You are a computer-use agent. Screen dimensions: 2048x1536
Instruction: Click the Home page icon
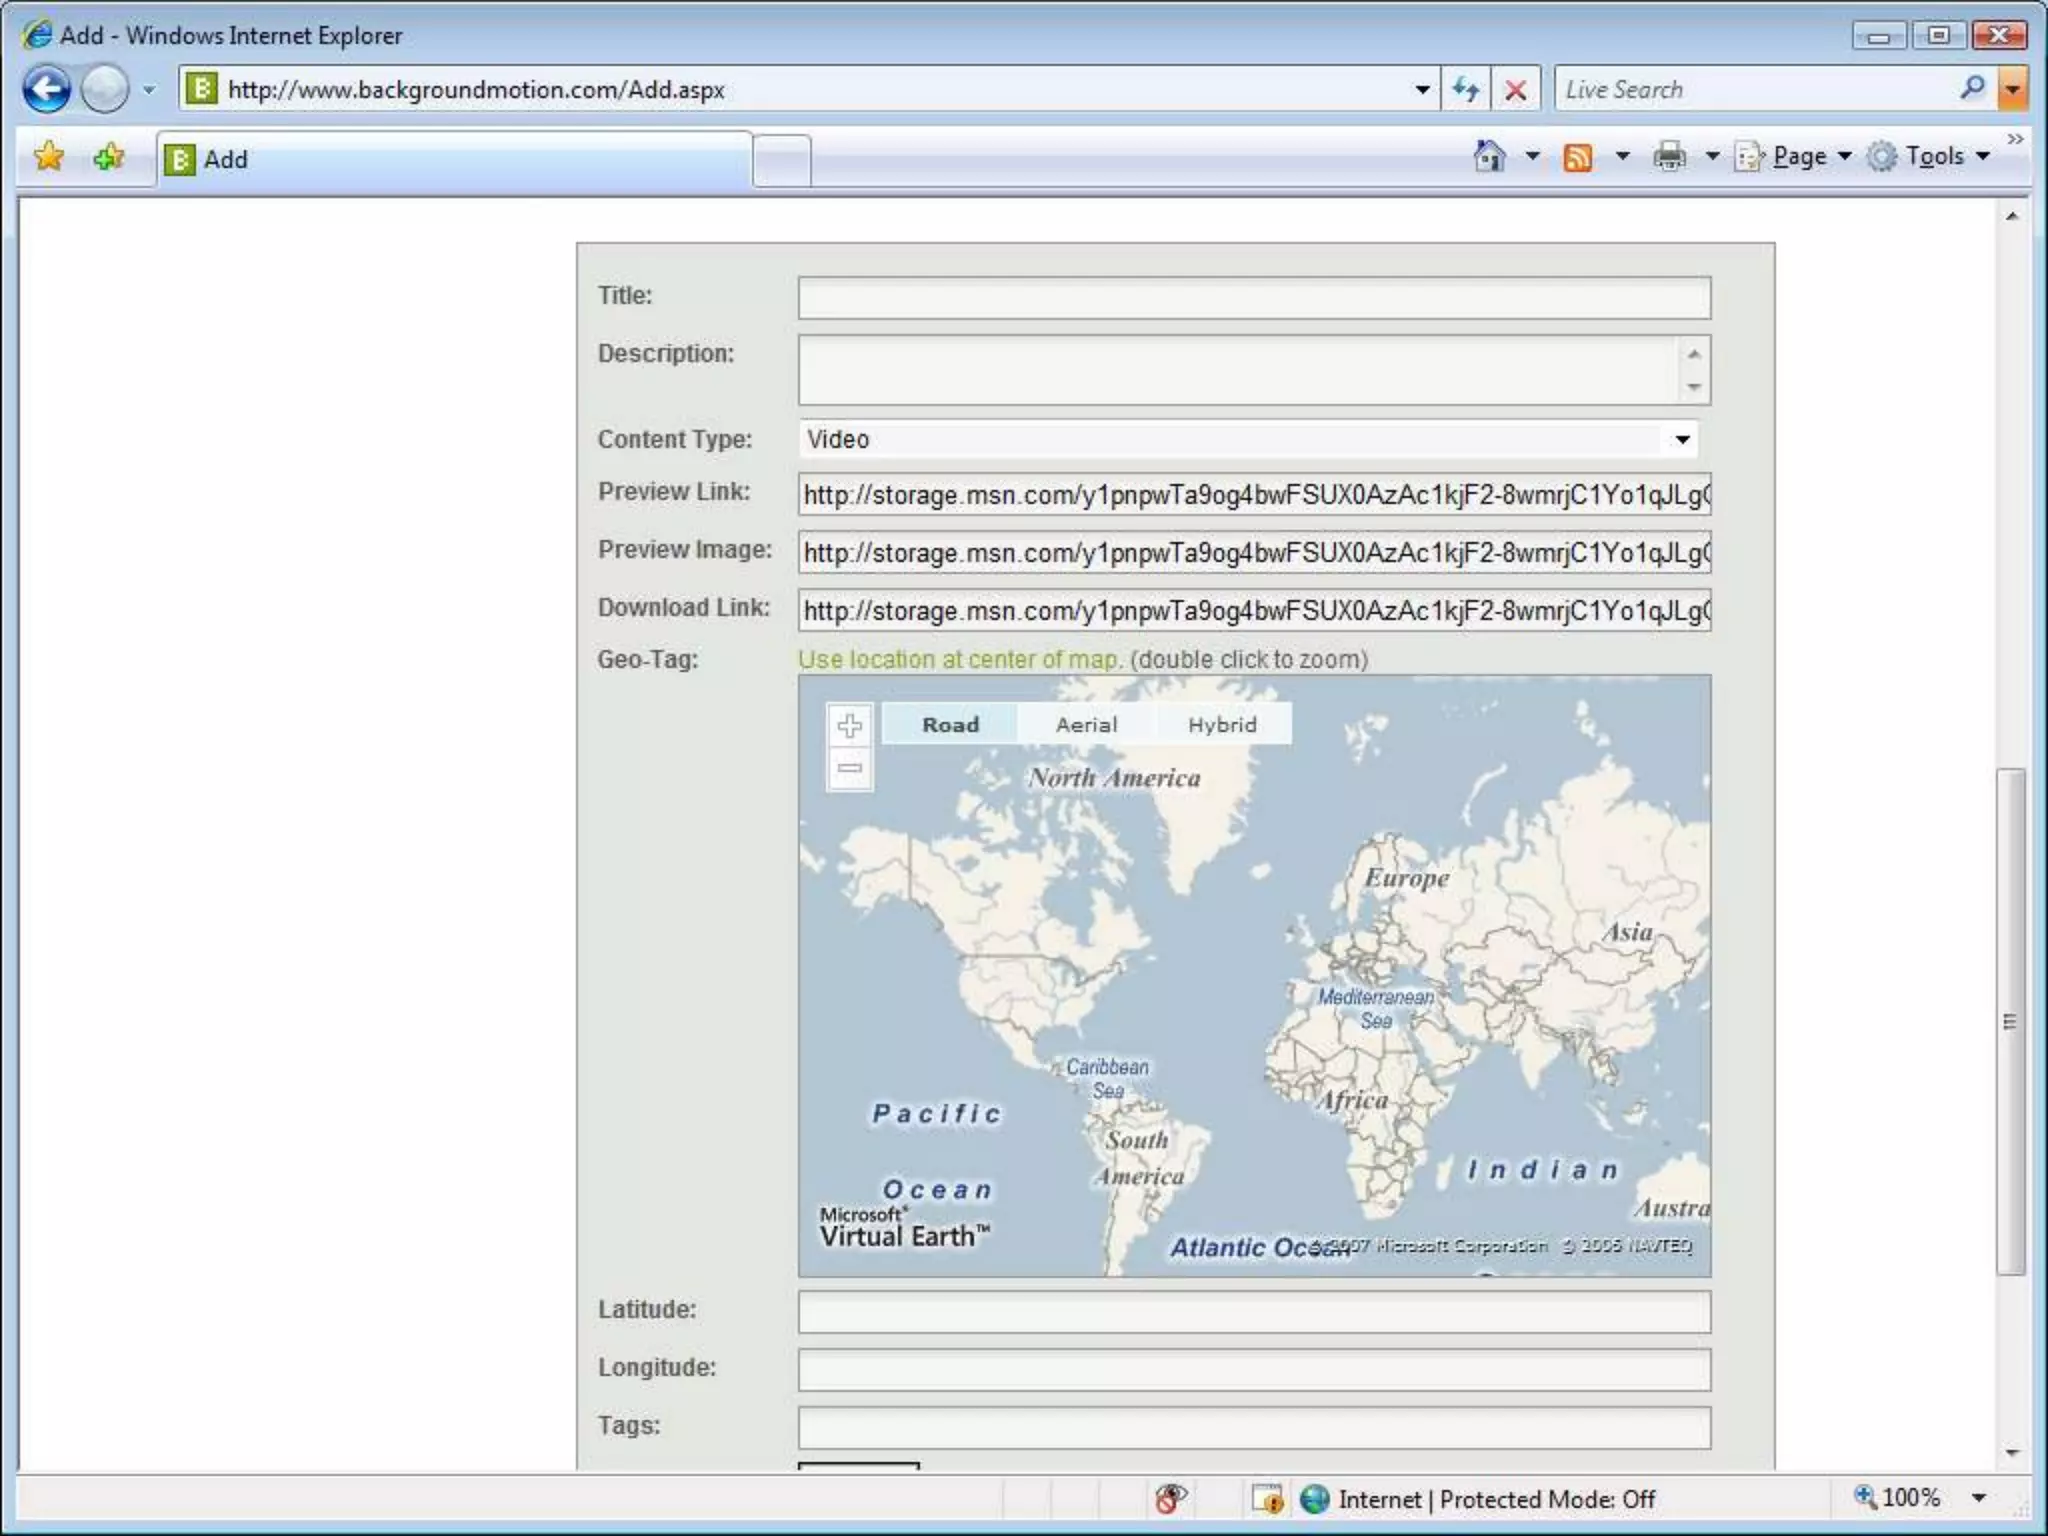(1490, 156)
